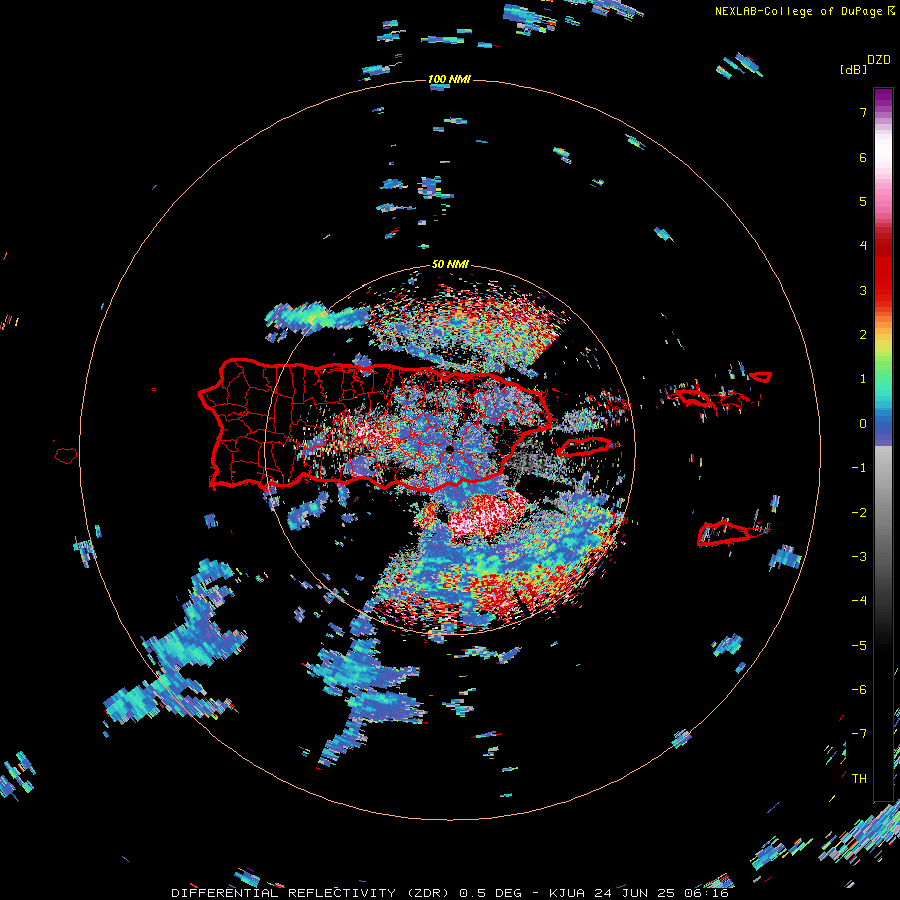Click the 1 value on color scale
Image resolution: width=900 pixels, height=900 pixels.
863,379
